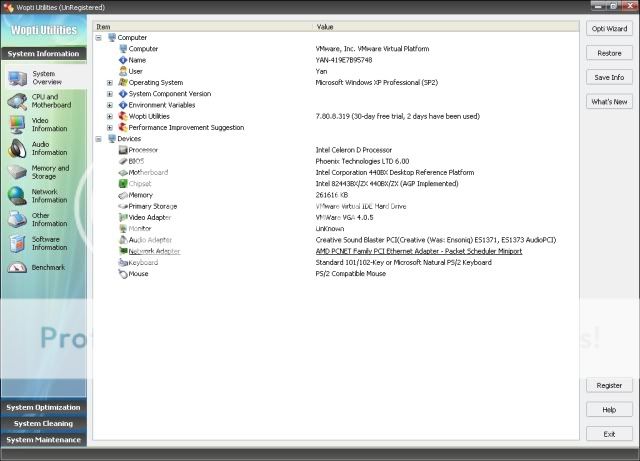Click the '261616 KB' memory value
This screenshot has width=640, height=461.
coord(332,195)
